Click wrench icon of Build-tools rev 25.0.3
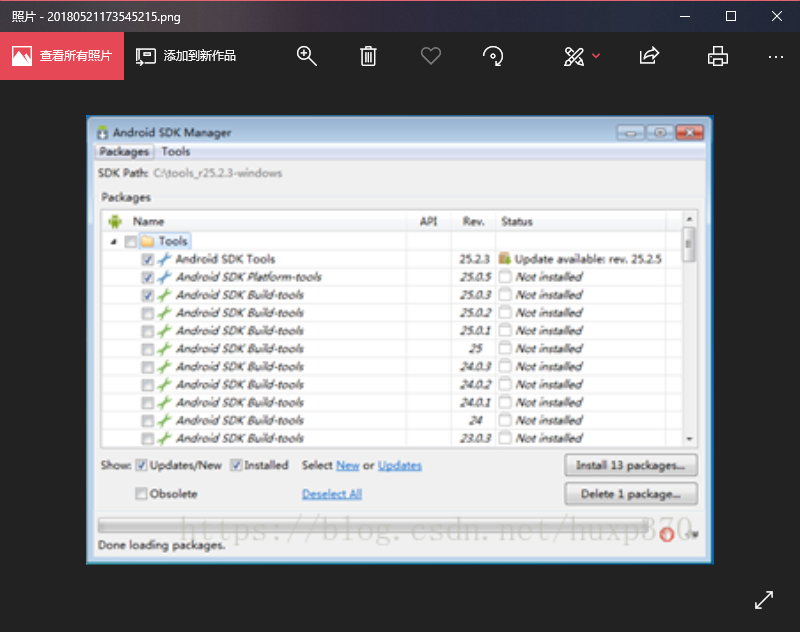 pyautogui.click(x=164, y=295)
